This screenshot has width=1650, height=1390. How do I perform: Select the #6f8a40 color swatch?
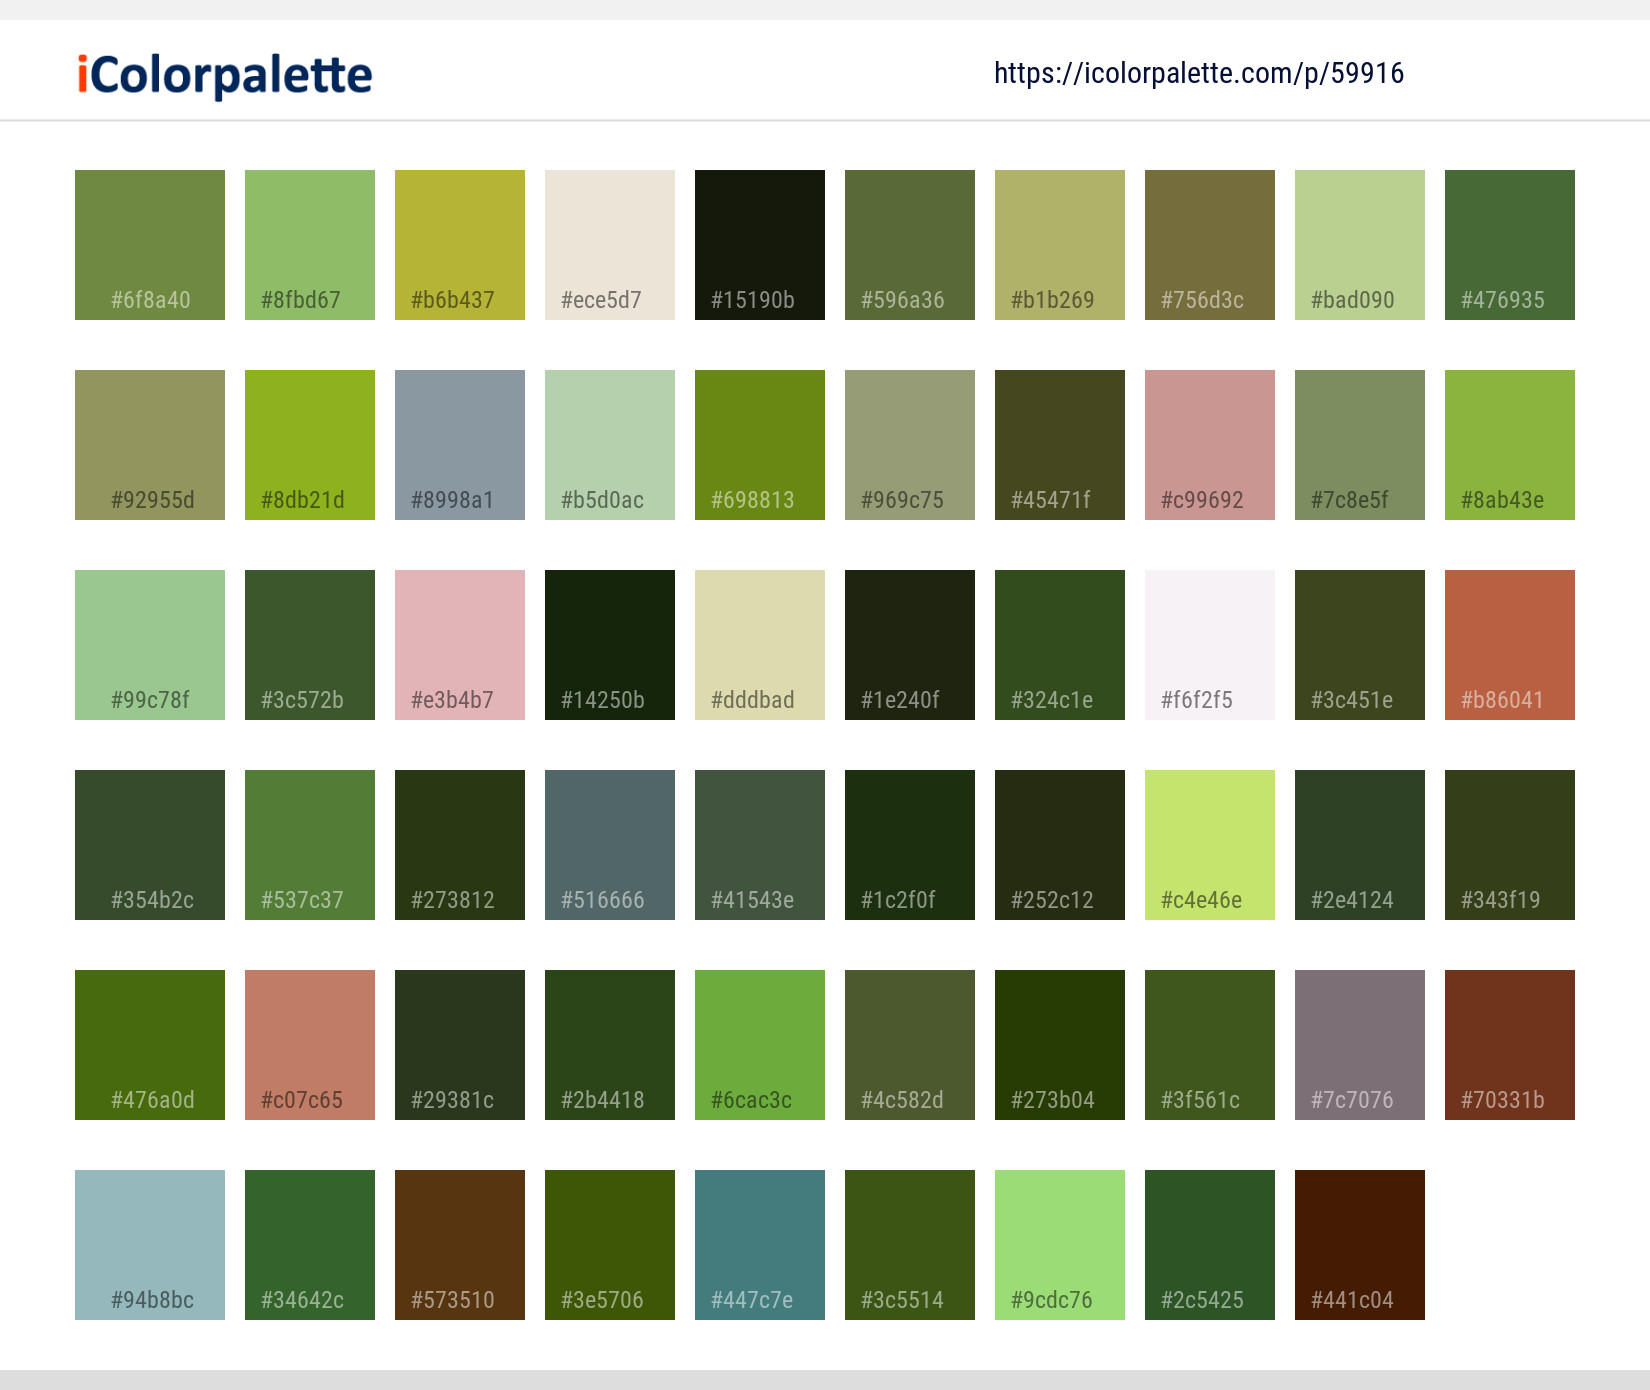[x=150, y=245]
